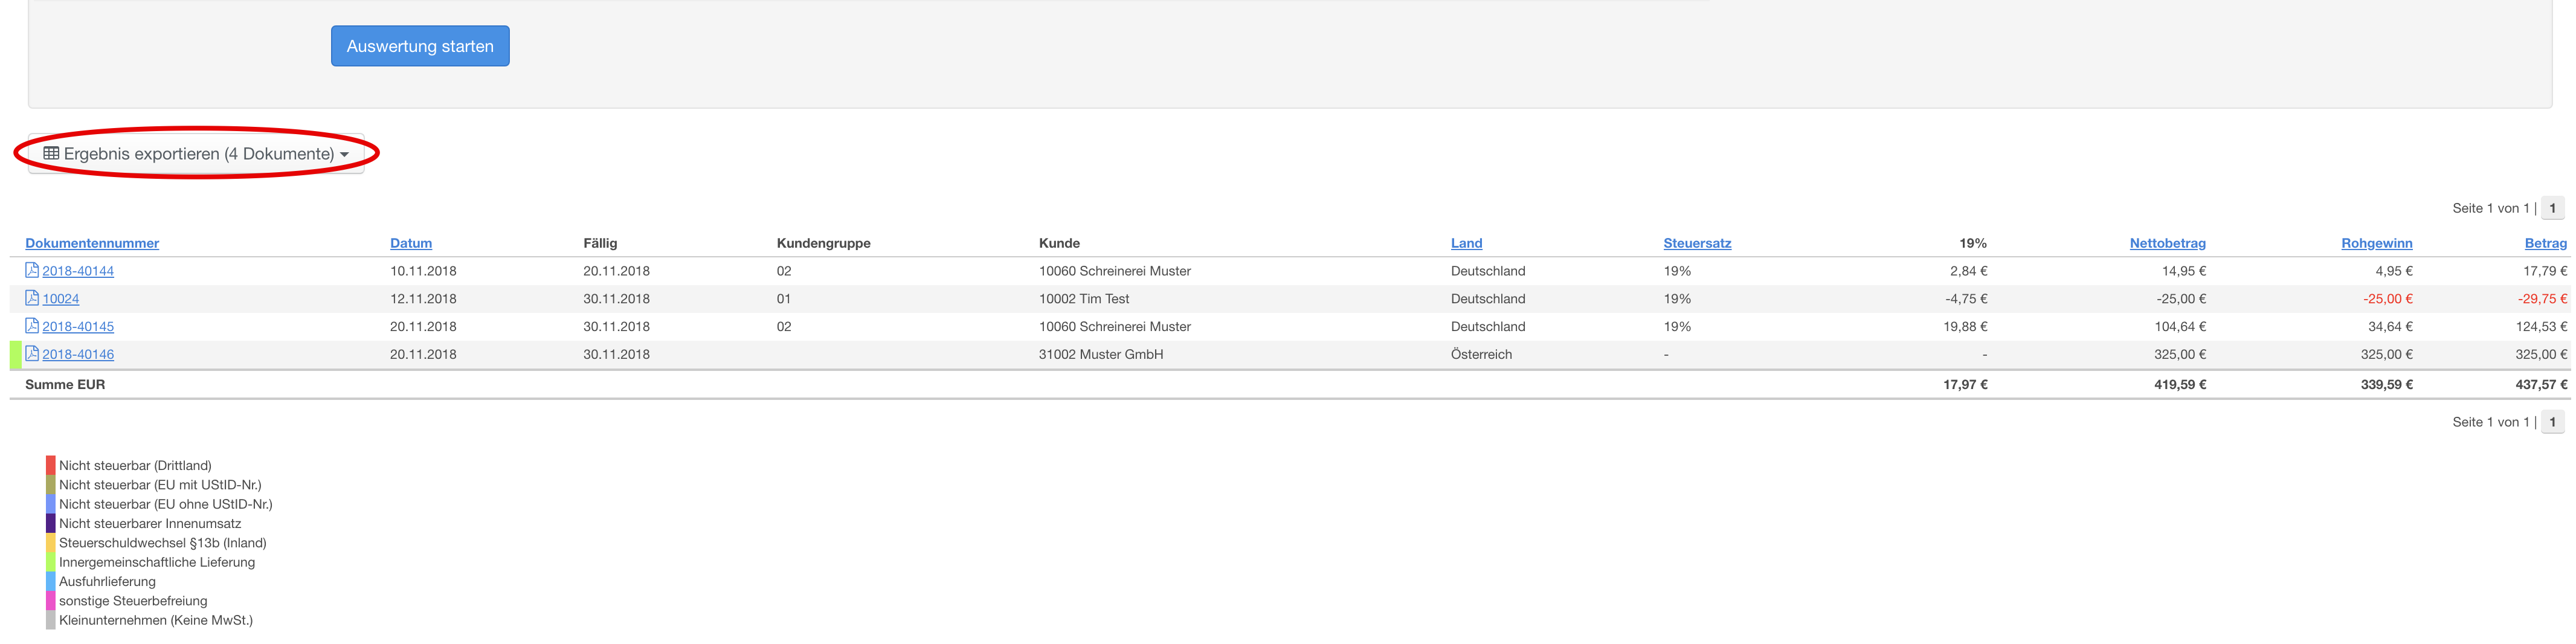Click PDF icon beside document 10024

tap(32, 298)
